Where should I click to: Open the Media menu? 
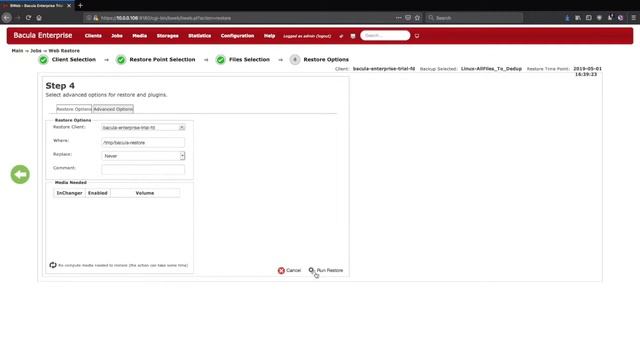tap(140, 36)
